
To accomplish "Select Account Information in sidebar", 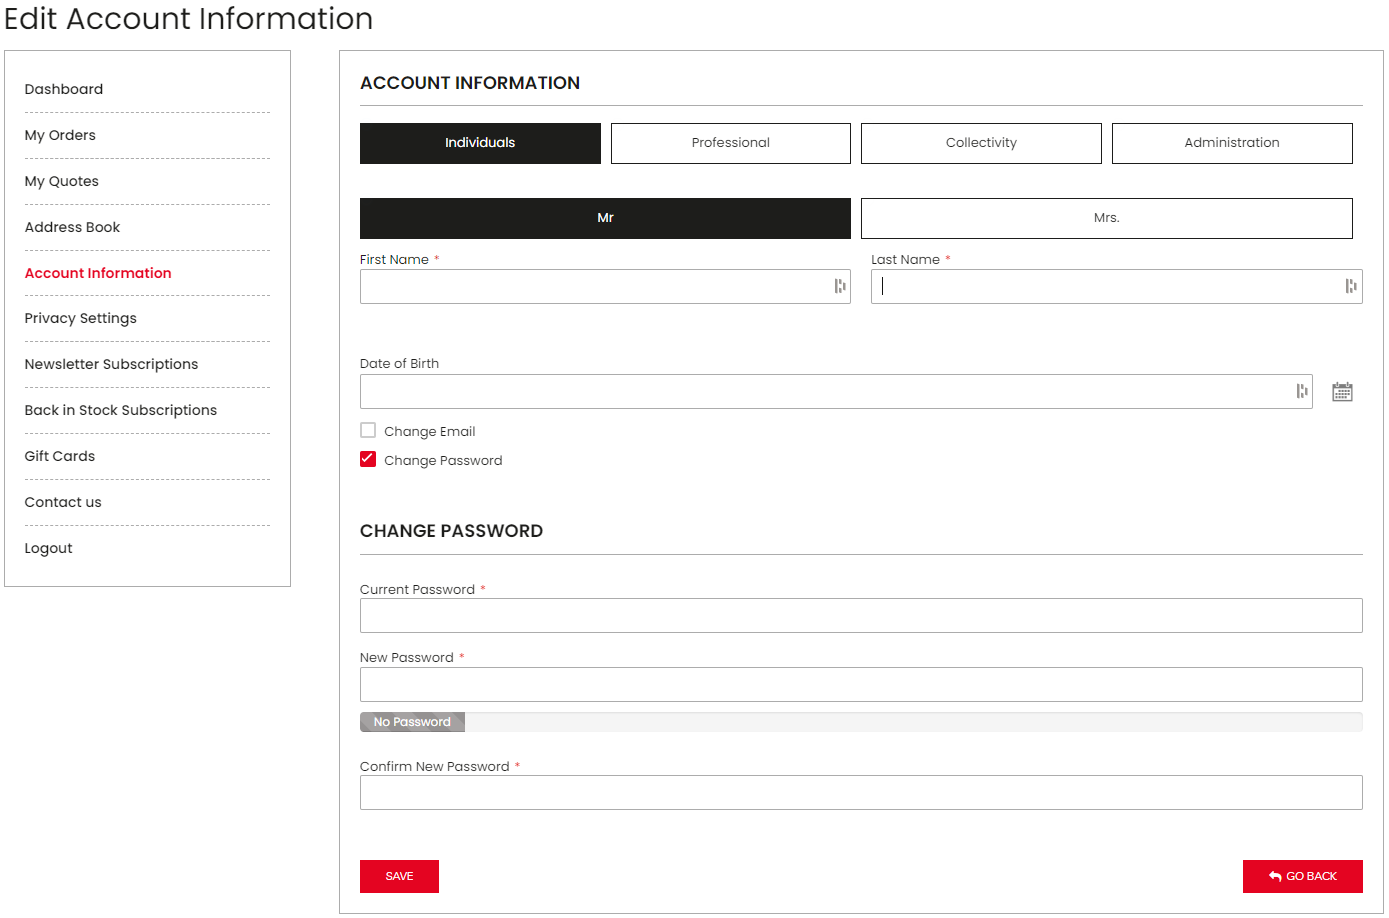I will pos(98,273).
